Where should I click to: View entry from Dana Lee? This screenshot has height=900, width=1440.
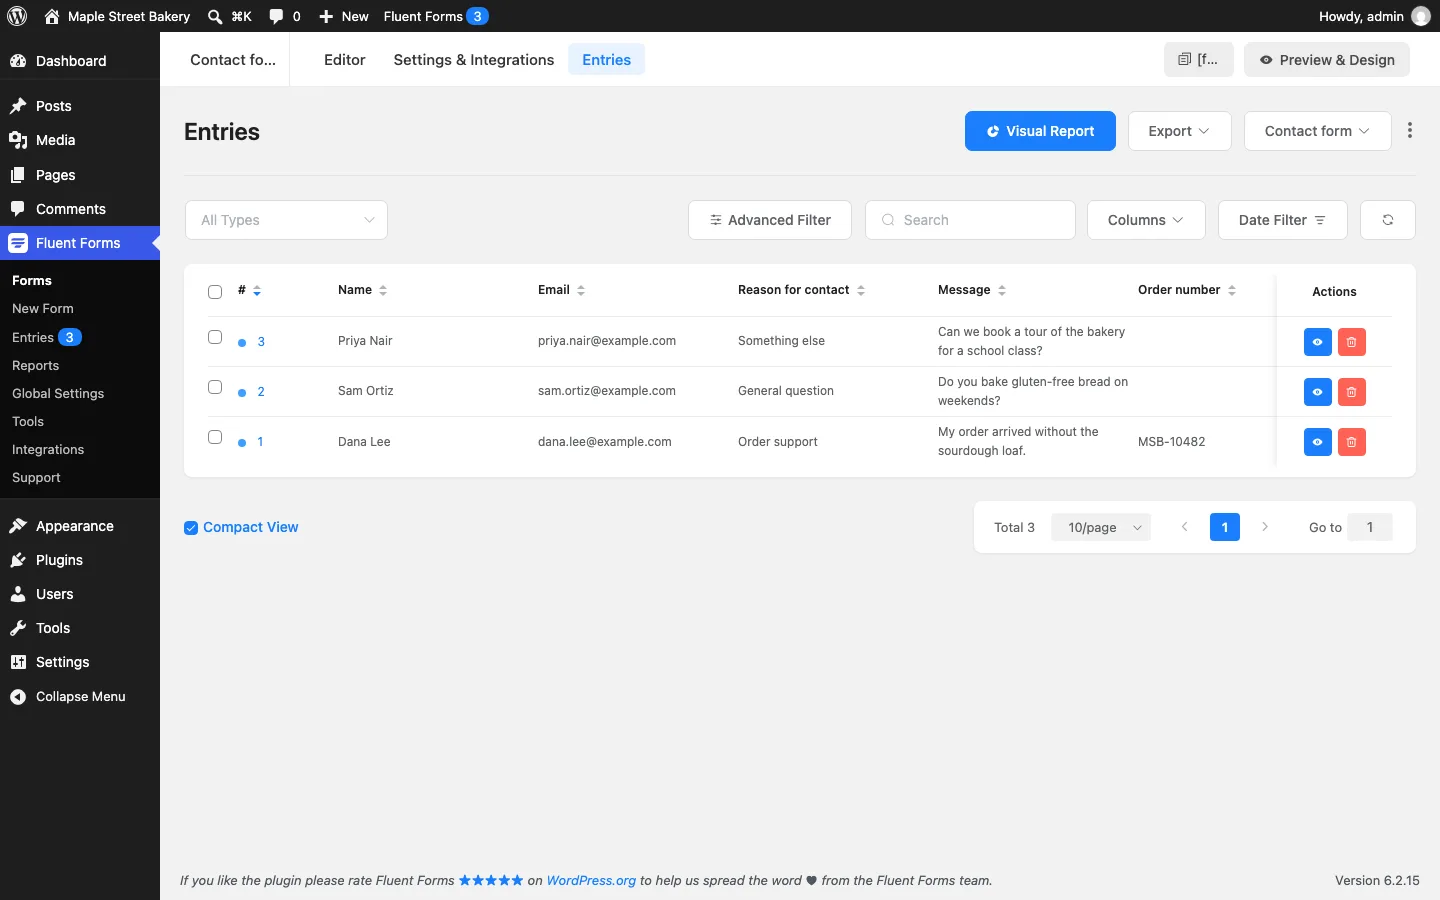(1318, 442)
